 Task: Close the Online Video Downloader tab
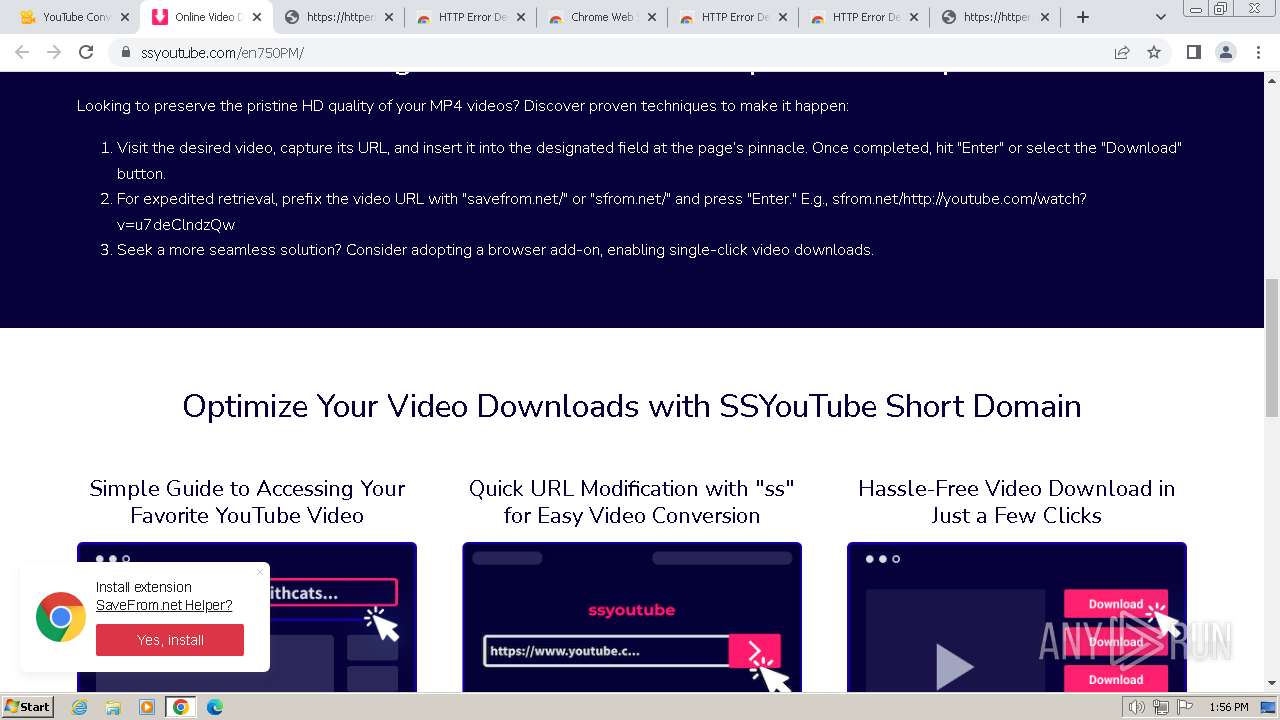[x=257, y=17]
